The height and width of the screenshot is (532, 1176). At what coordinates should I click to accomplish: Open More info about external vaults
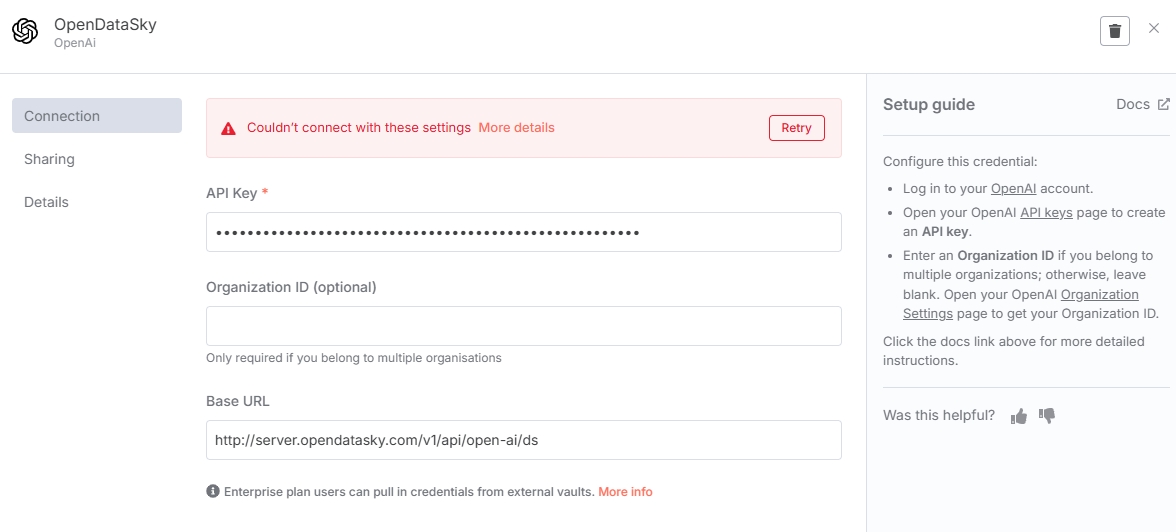(x=626, y=491)
